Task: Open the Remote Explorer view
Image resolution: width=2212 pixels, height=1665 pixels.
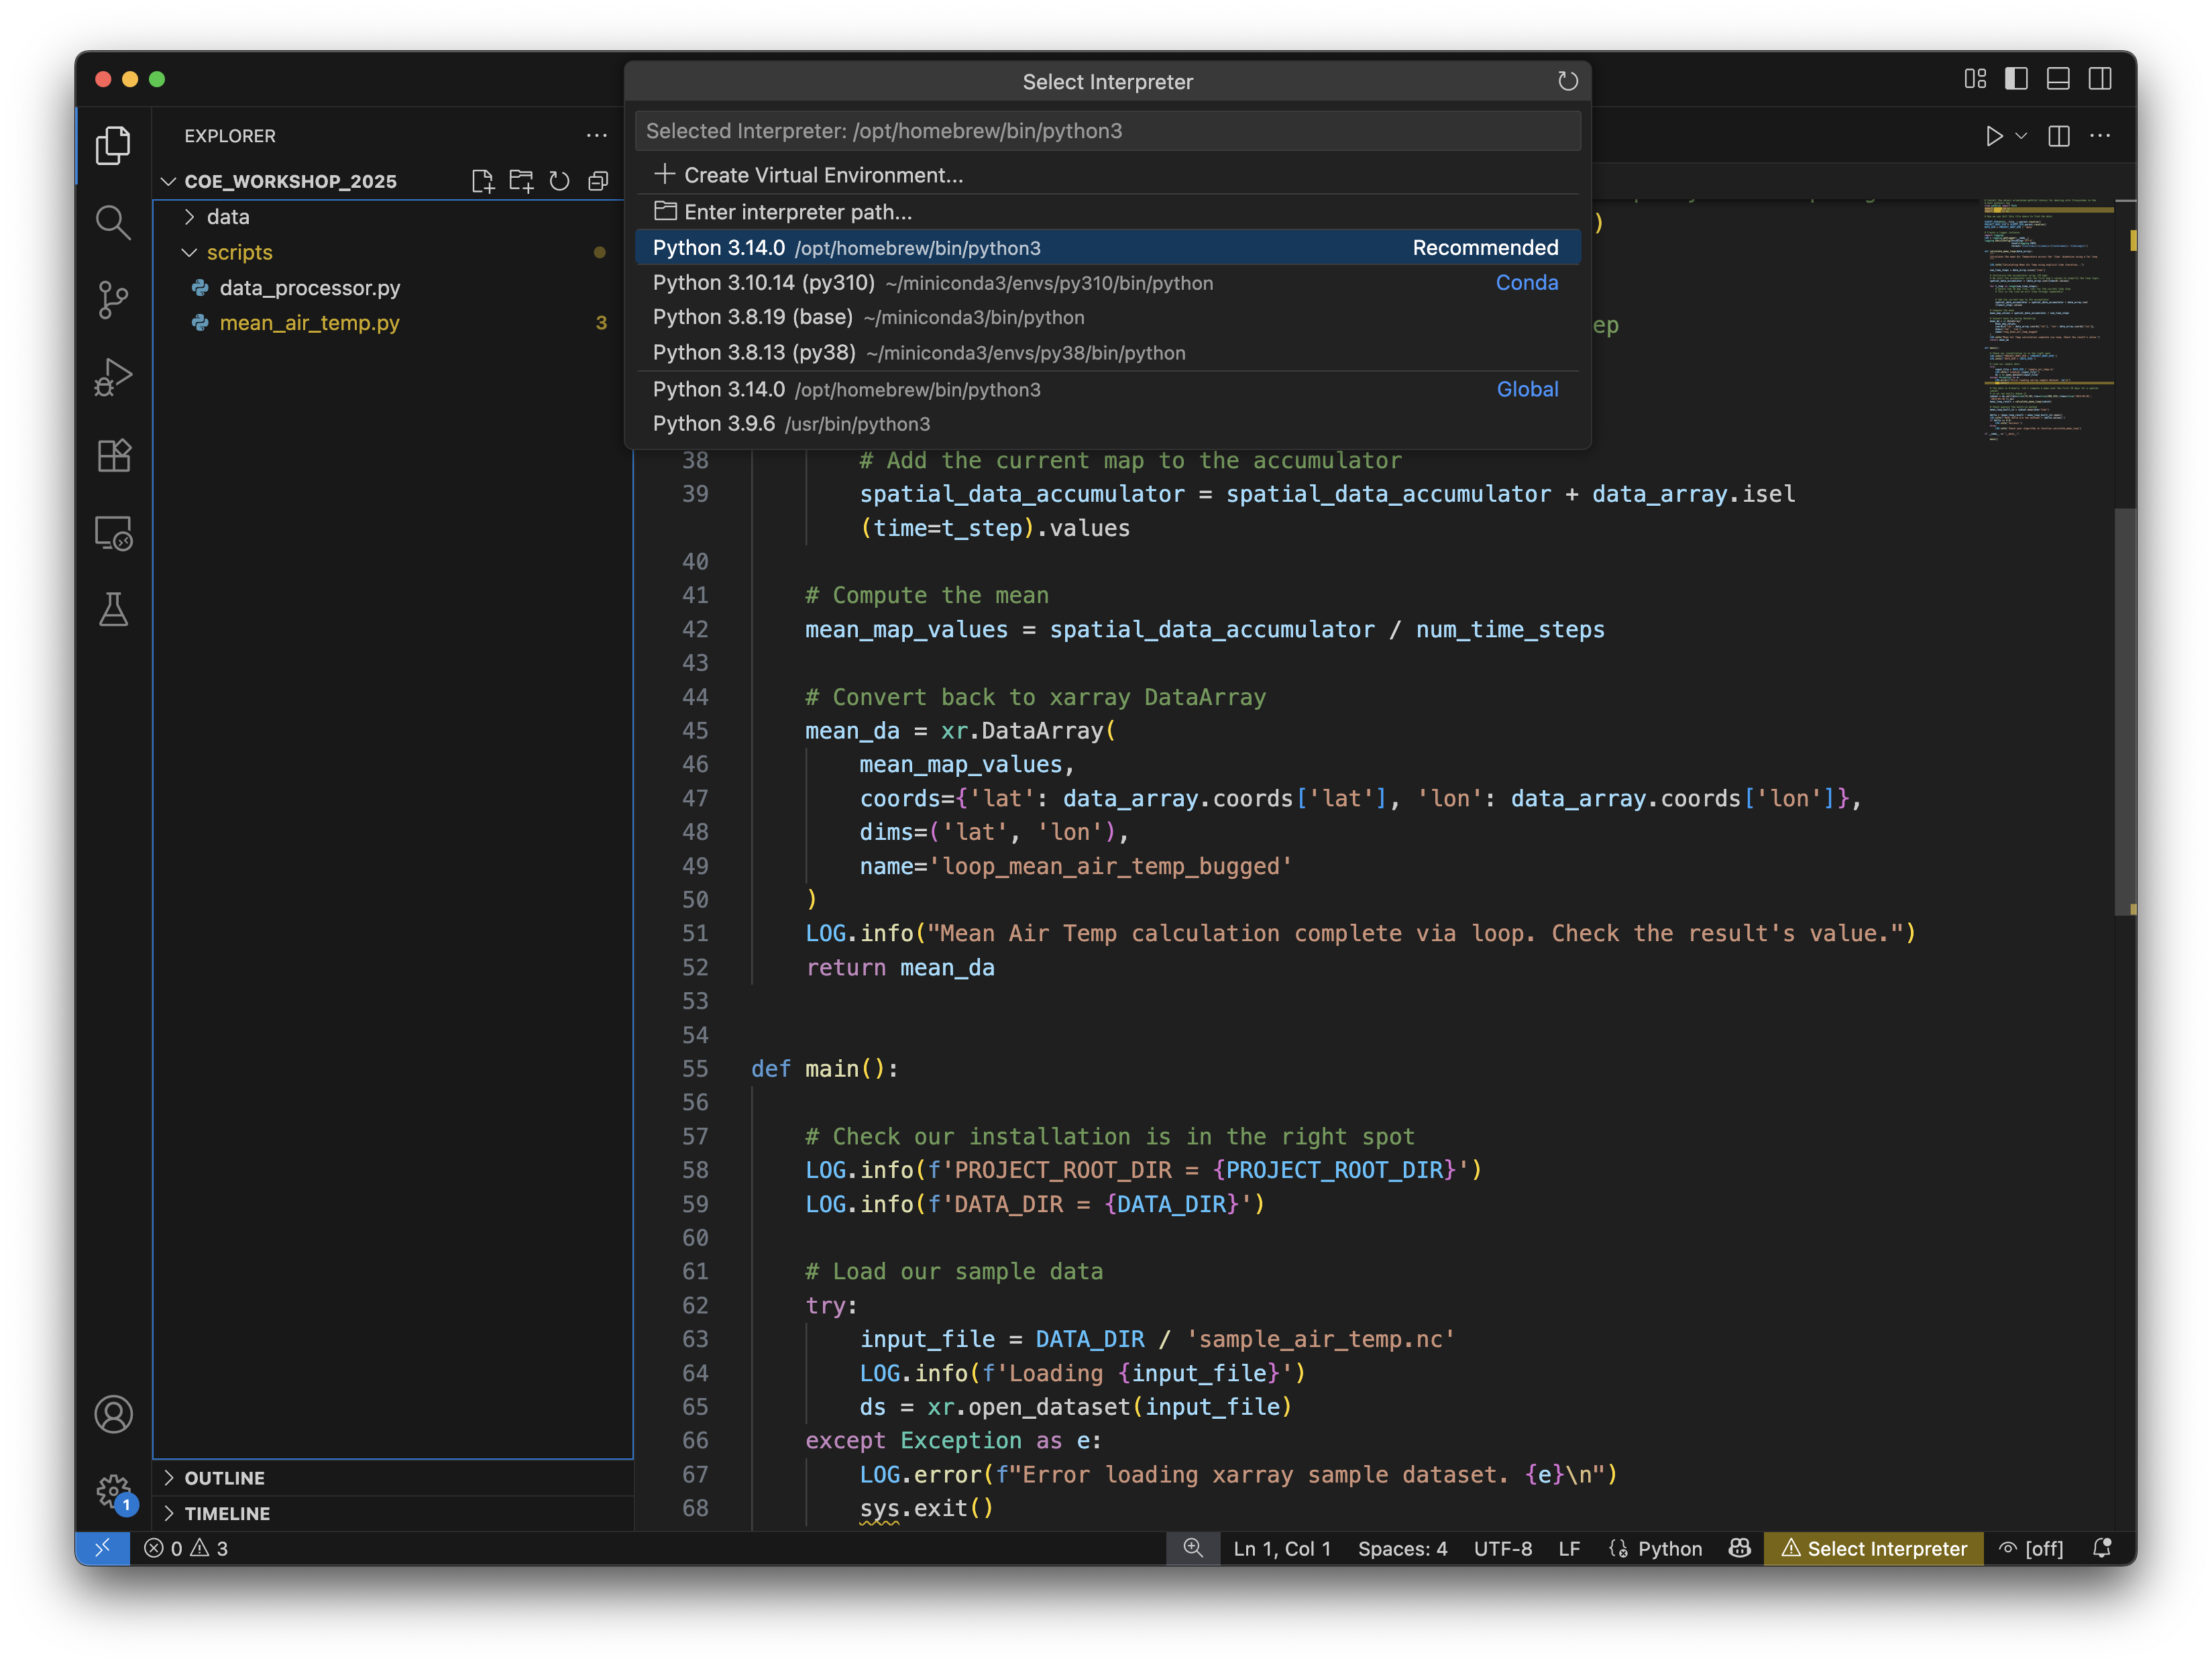Action: click(113, 533)
